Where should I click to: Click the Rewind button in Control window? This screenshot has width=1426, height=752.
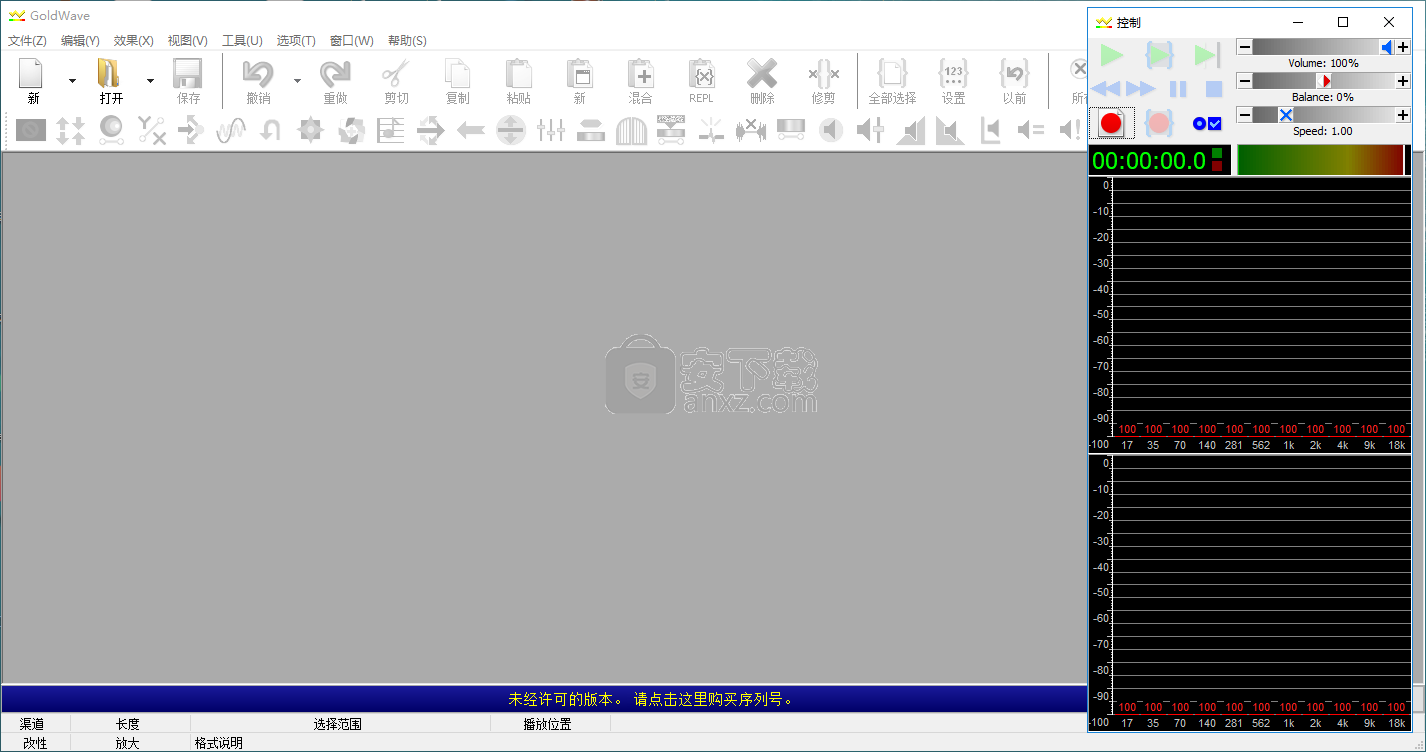pos(1106,89)
